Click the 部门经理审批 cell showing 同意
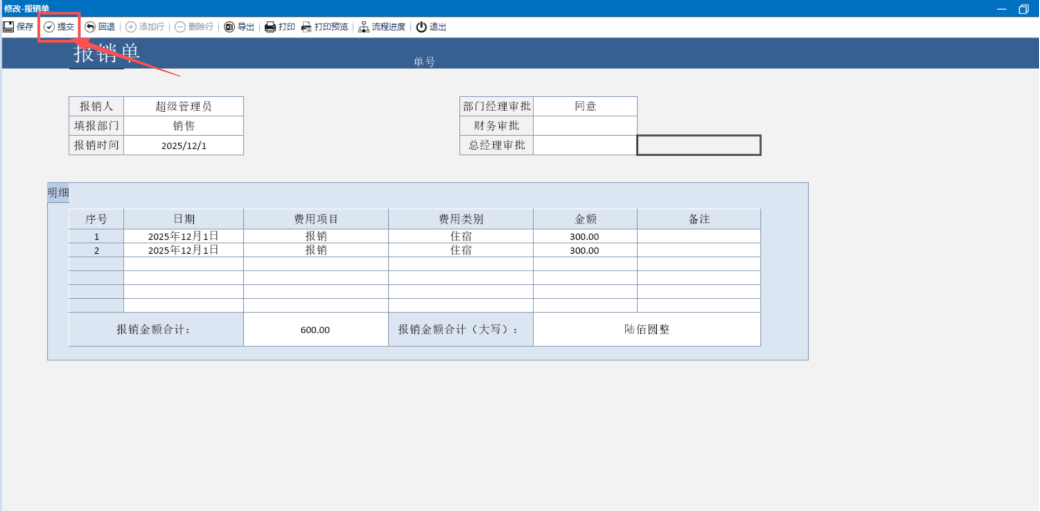 click(x=585, y=106)
